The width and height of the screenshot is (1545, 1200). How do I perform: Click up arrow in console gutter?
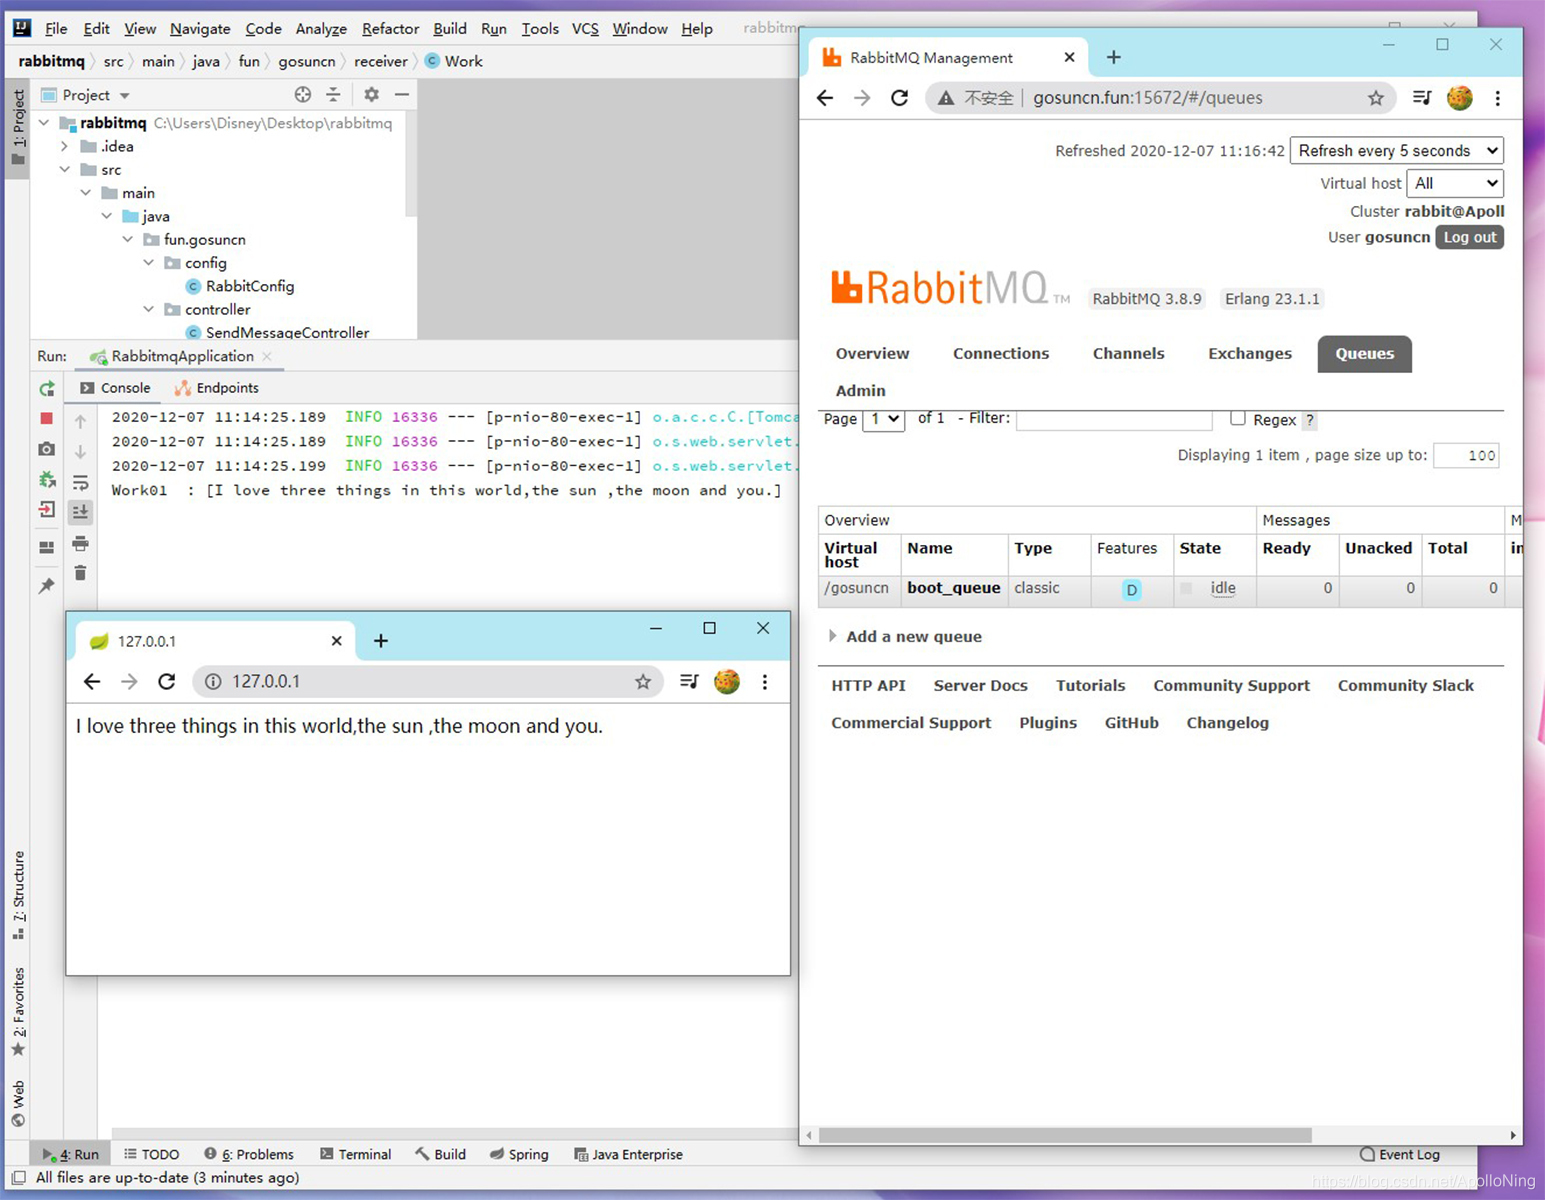pos(81,421)
